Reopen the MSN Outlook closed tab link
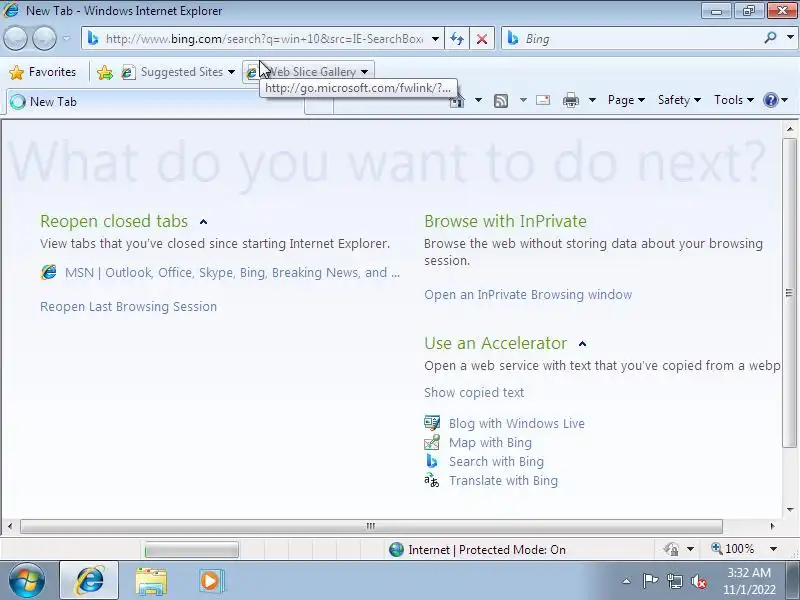This screenshot has width=800, height=600. click(x=232, y=272)
